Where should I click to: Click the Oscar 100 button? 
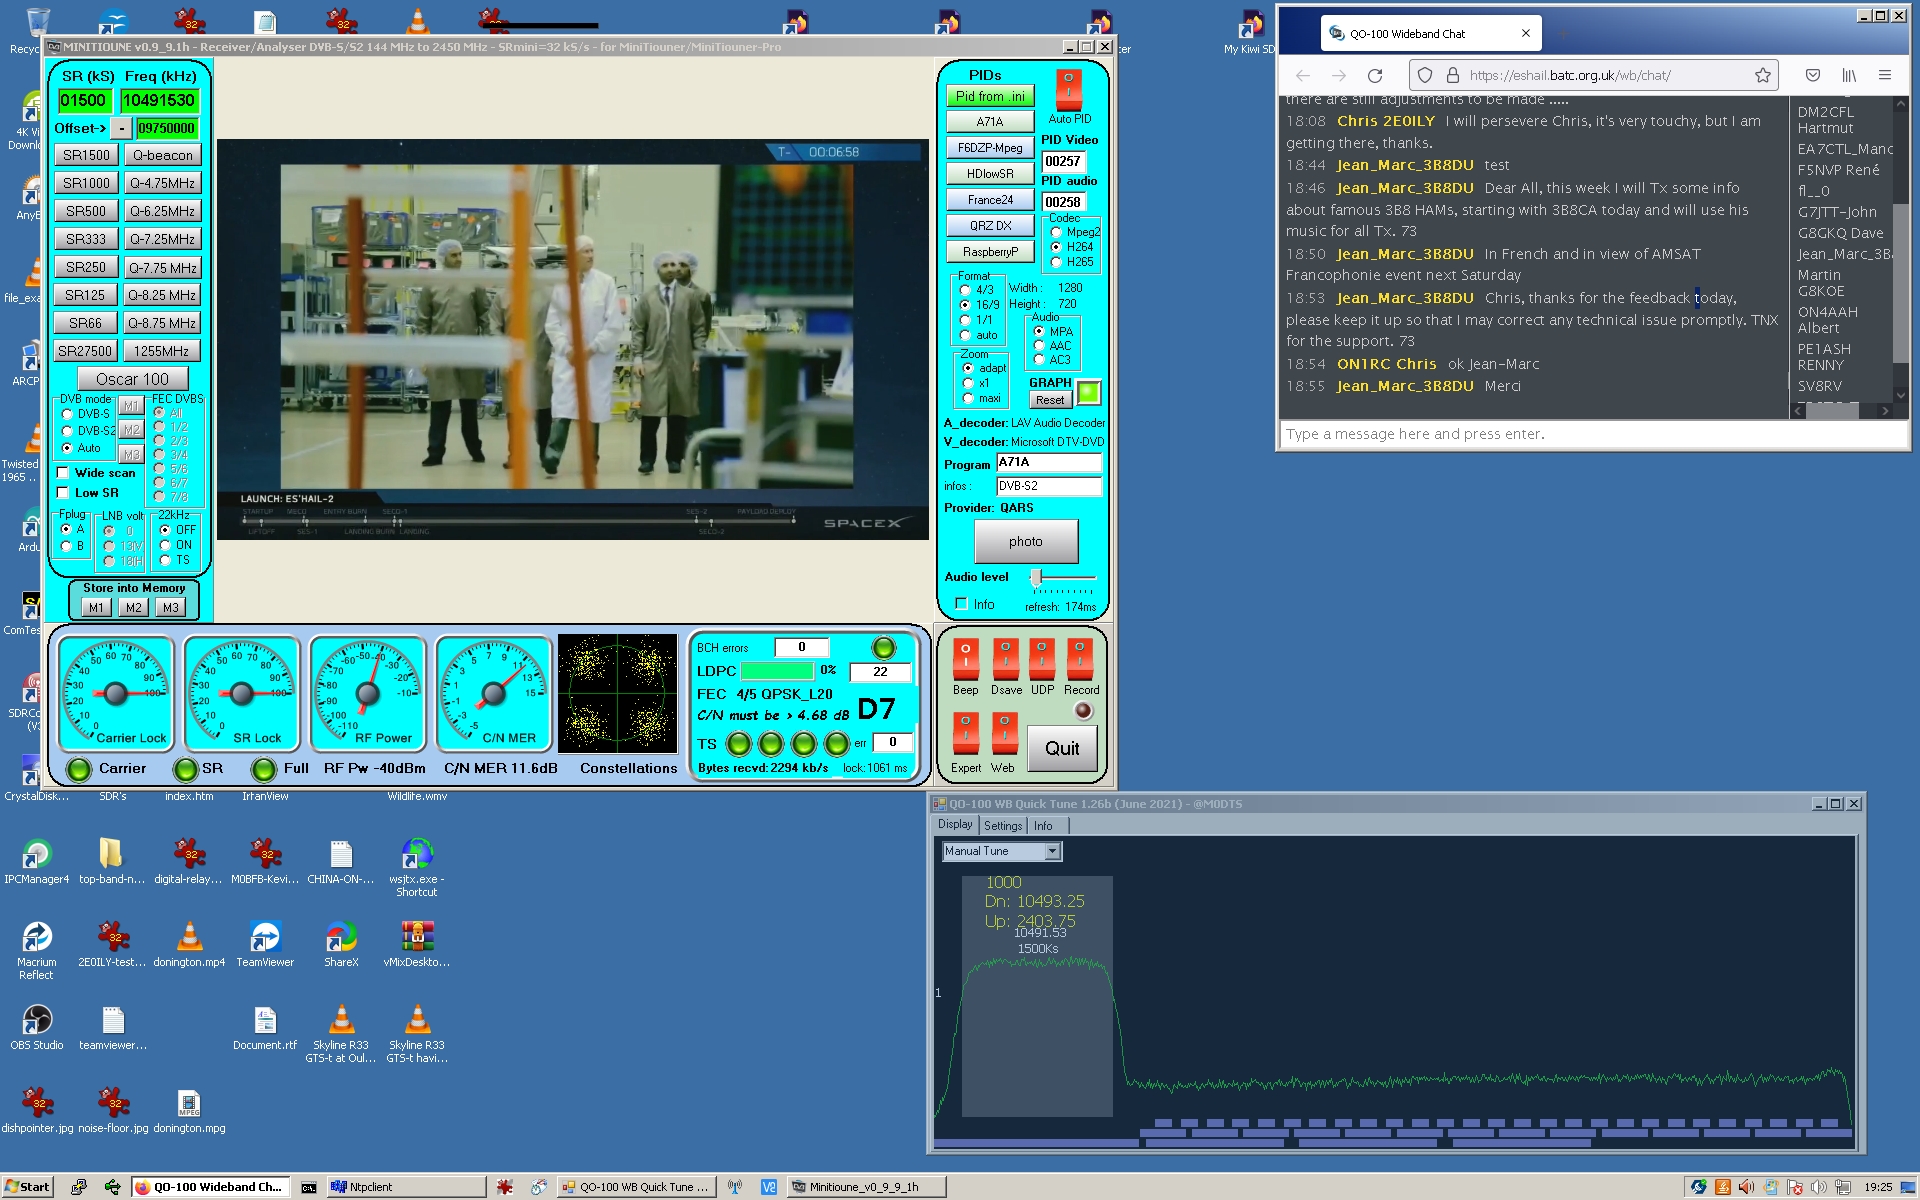pyautogui.click(x=132, y=379)
